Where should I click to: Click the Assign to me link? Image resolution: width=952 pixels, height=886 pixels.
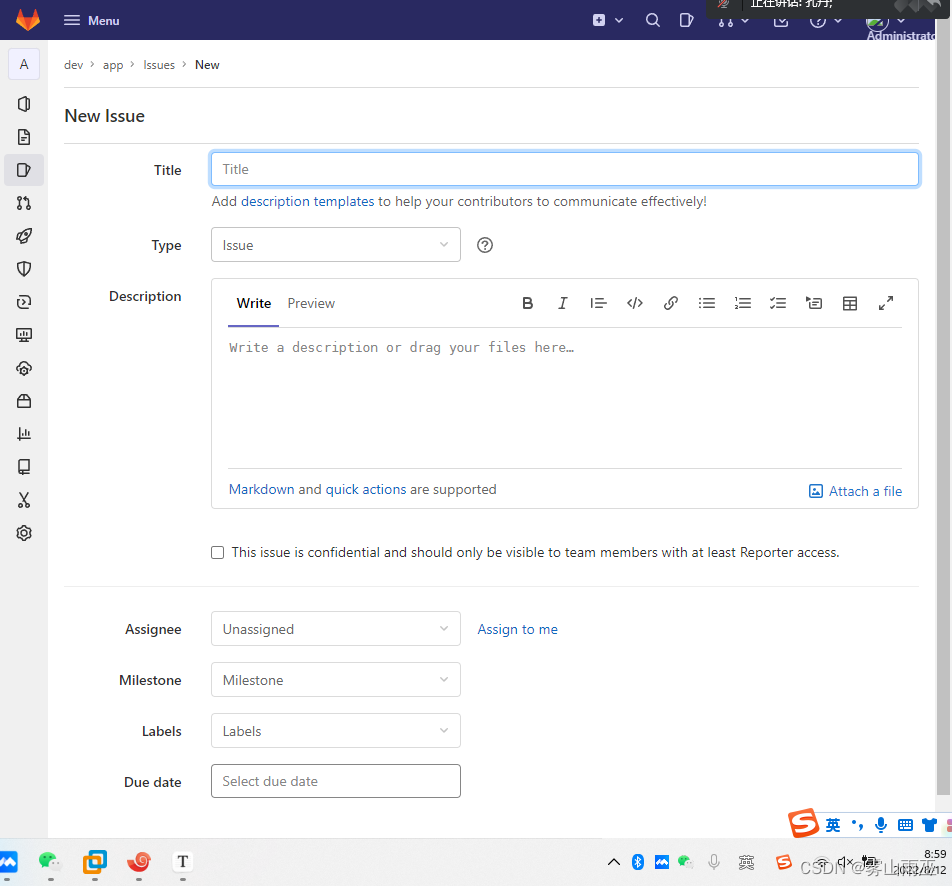coord(517,629)
